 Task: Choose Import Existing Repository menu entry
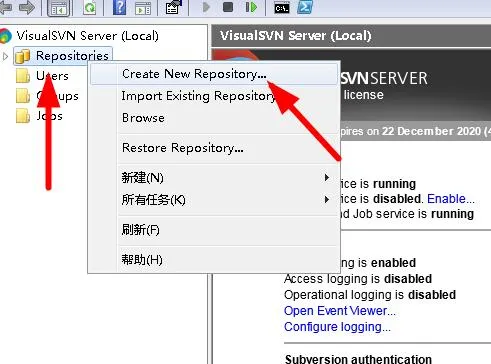pyautogui.click(x=214, y=96)
